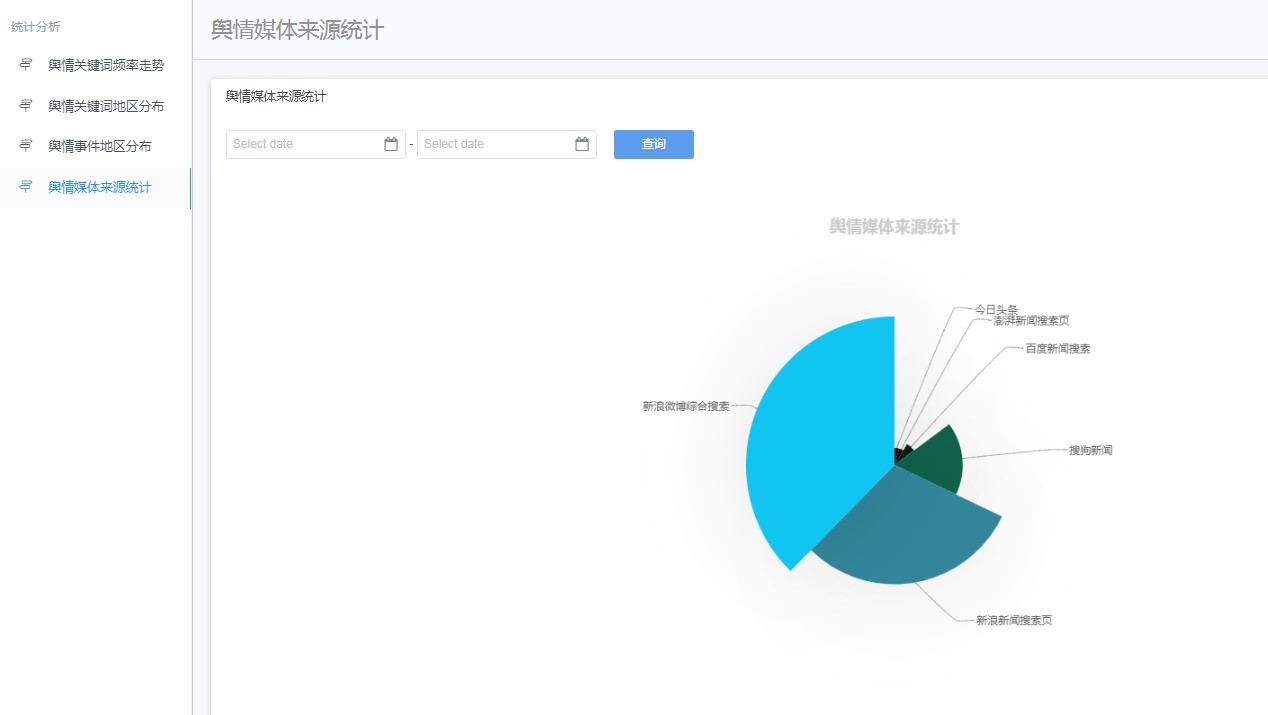Image resolution: width=1268 pixels, height=715 pixels.
Task: Click the 查询 button
Action: click(x=654, y=144)
